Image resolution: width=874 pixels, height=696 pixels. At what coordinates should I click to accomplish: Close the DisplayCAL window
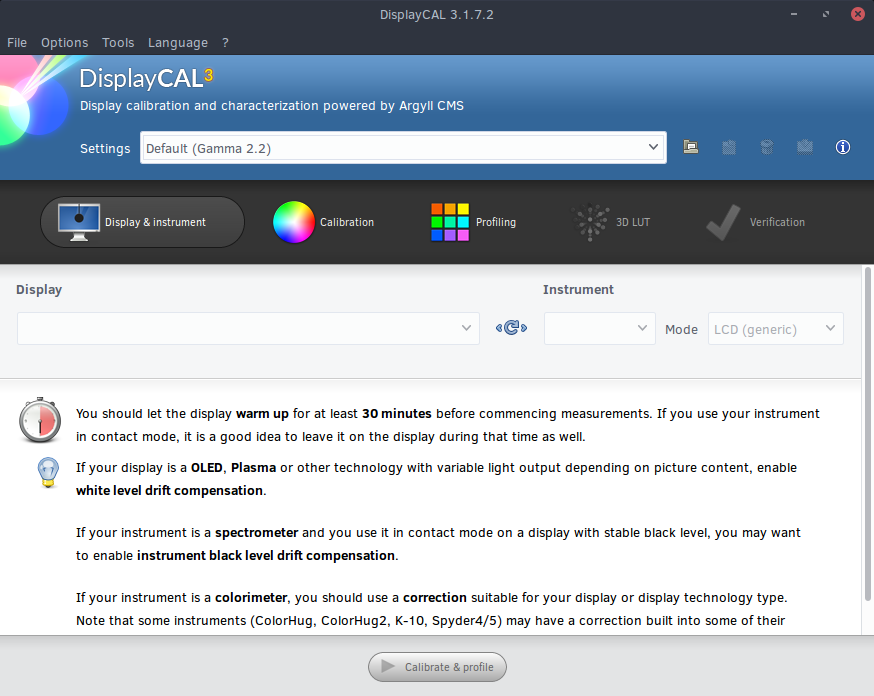coord(858,14)
